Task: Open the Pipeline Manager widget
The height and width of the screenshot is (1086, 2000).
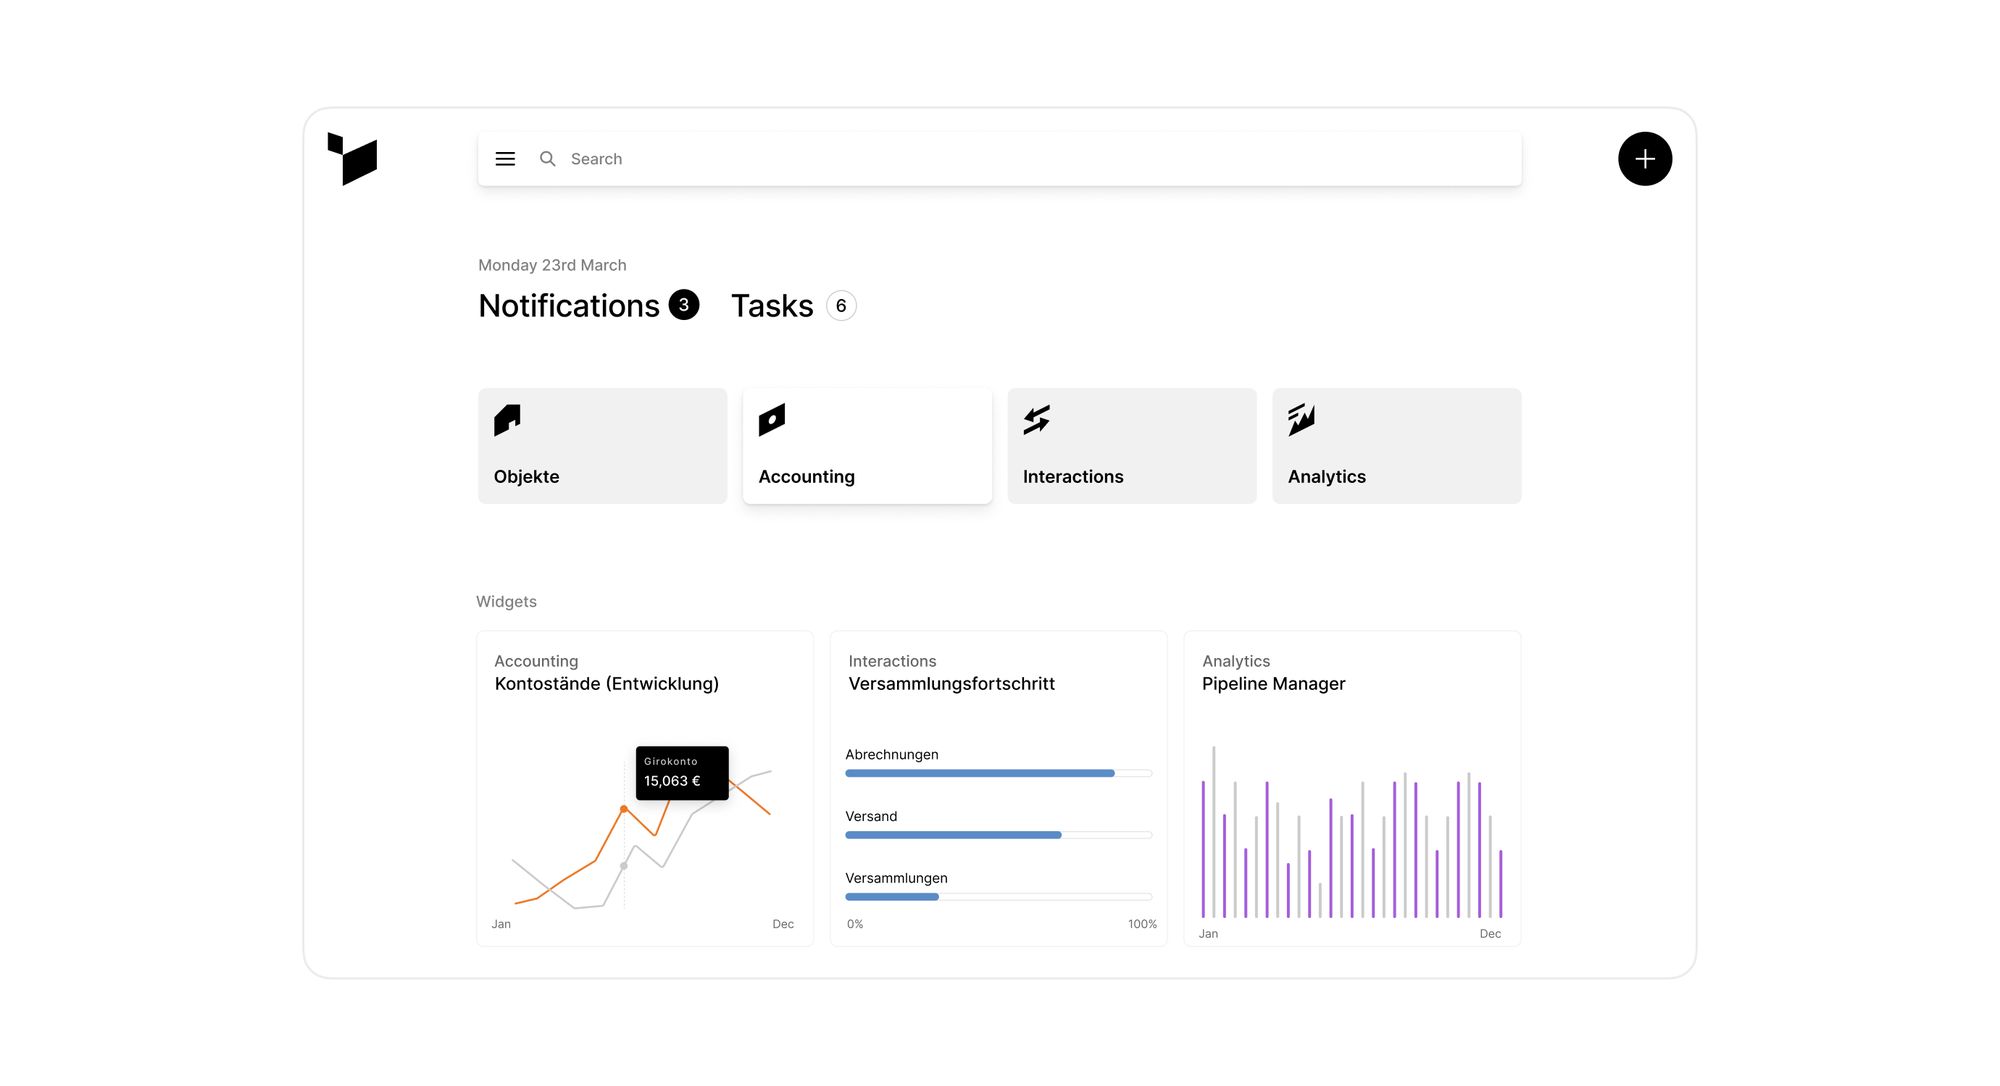Action: tap(1352, 788)
